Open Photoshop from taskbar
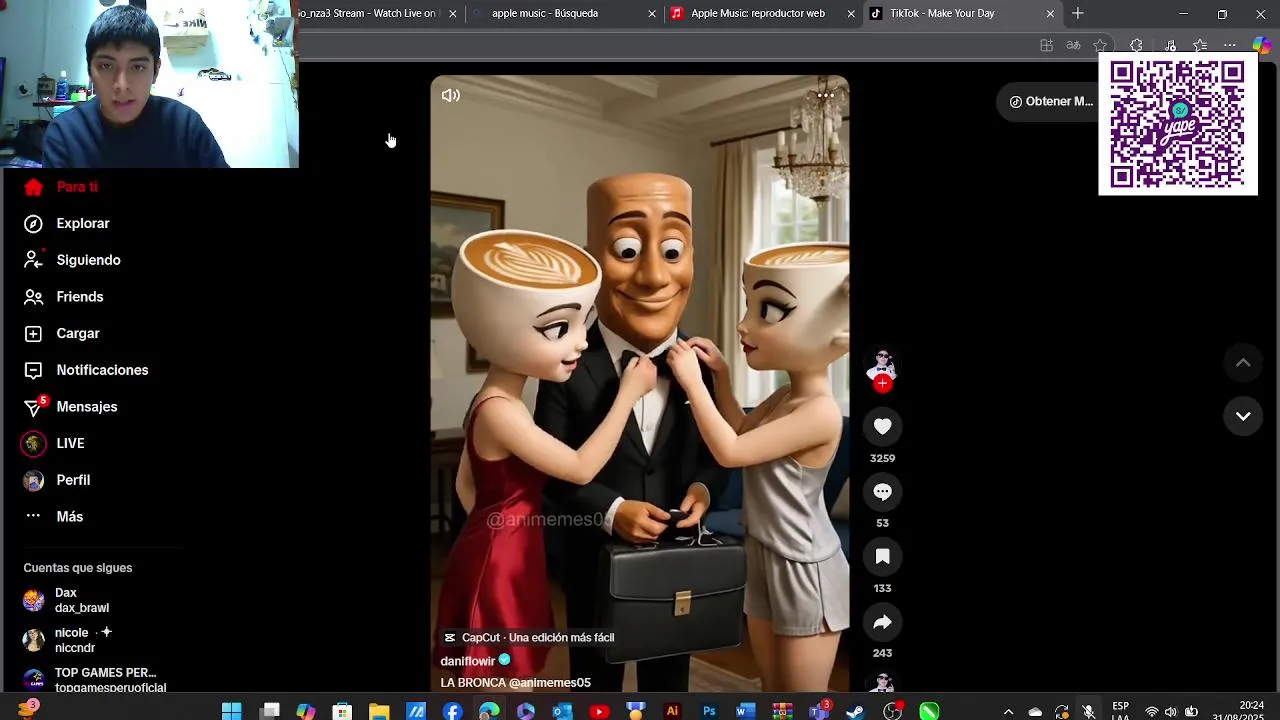The height and width of the screenshot is (720, 1280). [709, 711]
